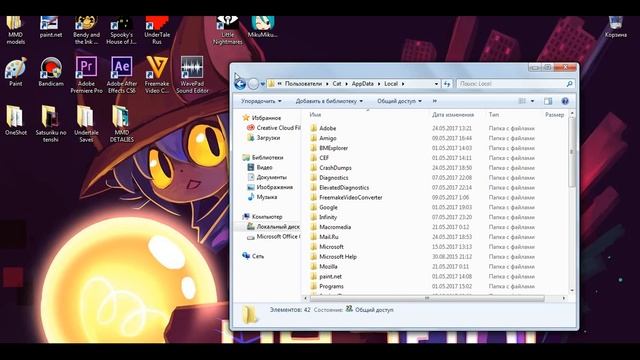
Task: Launch Paint from the desktop
Action: 16,71
